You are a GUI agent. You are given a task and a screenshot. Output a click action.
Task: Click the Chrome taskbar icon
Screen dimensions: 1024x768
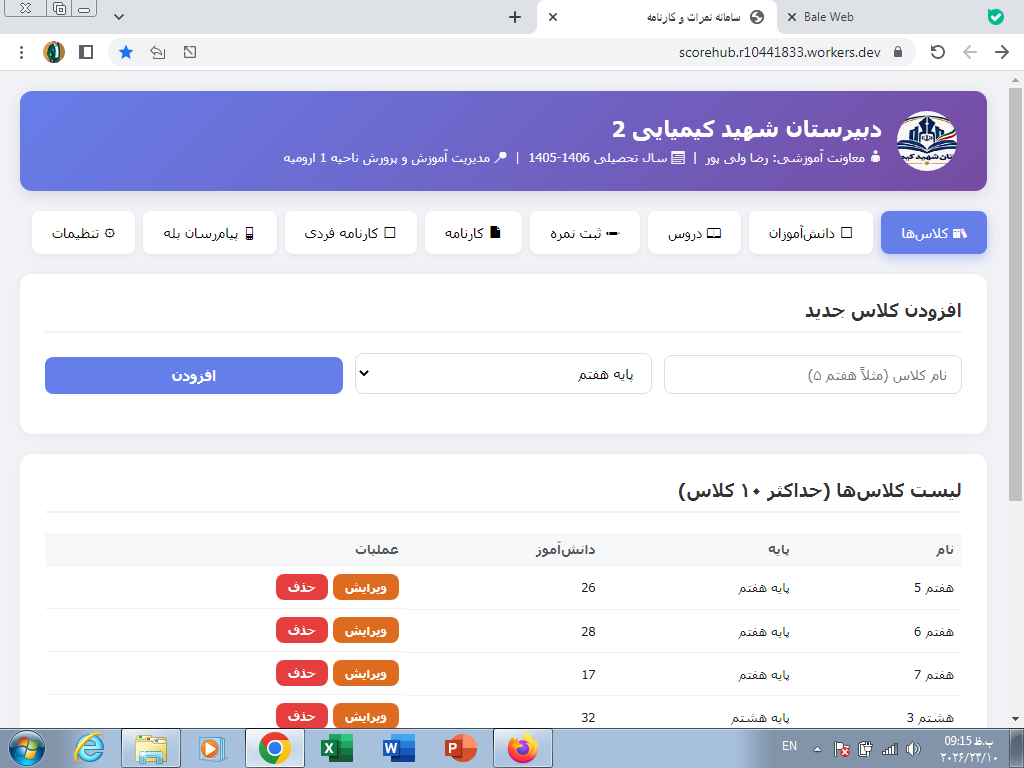pos(274,748)
